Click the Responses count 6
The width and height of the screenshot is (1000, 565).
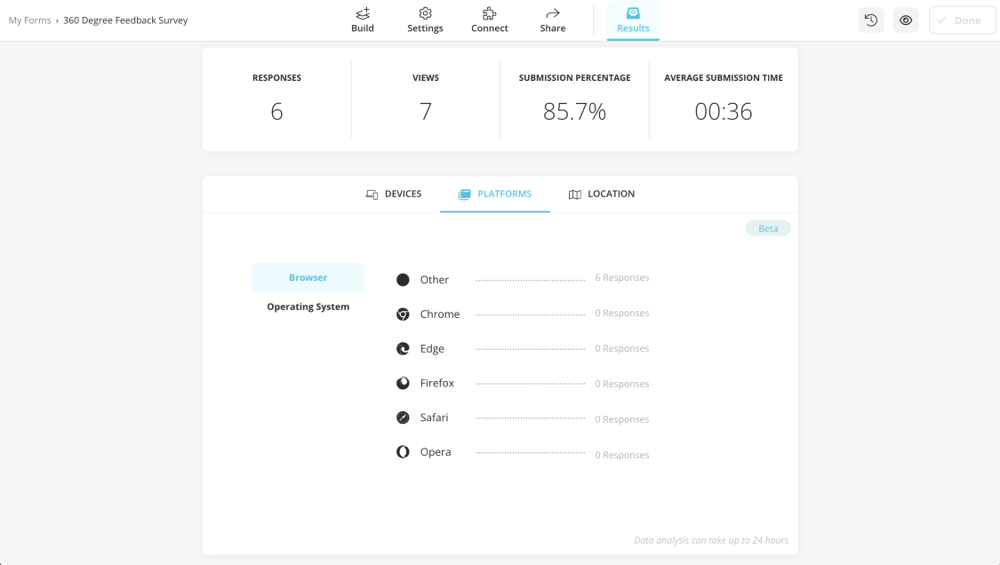point(277,112)
